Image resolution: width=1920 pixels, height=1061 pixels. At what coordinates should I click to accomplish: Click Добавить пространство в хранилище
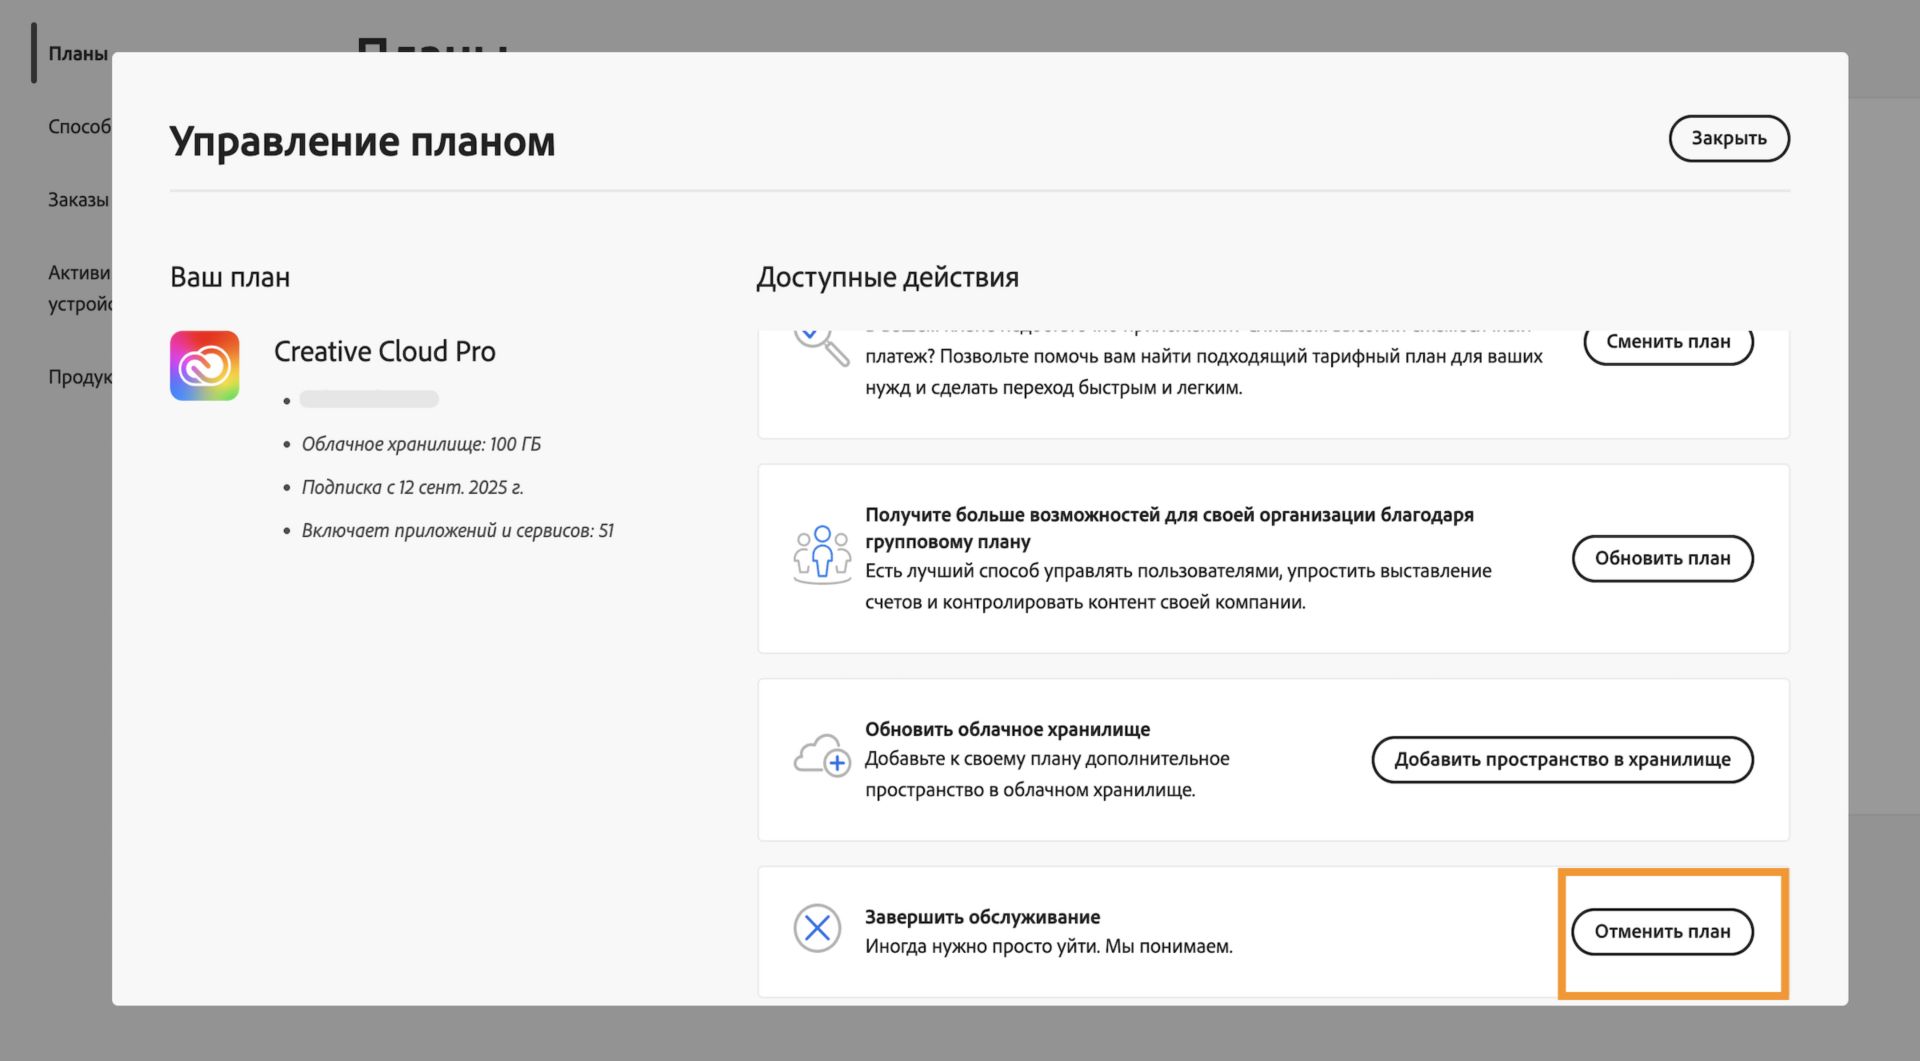[x=1562, y=759]
